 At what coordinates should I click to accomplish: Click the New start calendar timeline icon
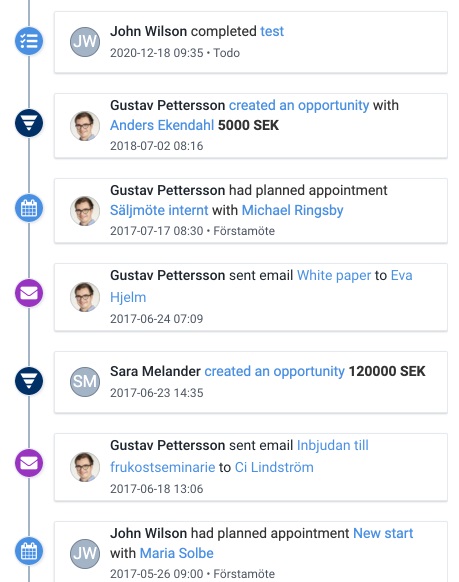coord(29,551)
